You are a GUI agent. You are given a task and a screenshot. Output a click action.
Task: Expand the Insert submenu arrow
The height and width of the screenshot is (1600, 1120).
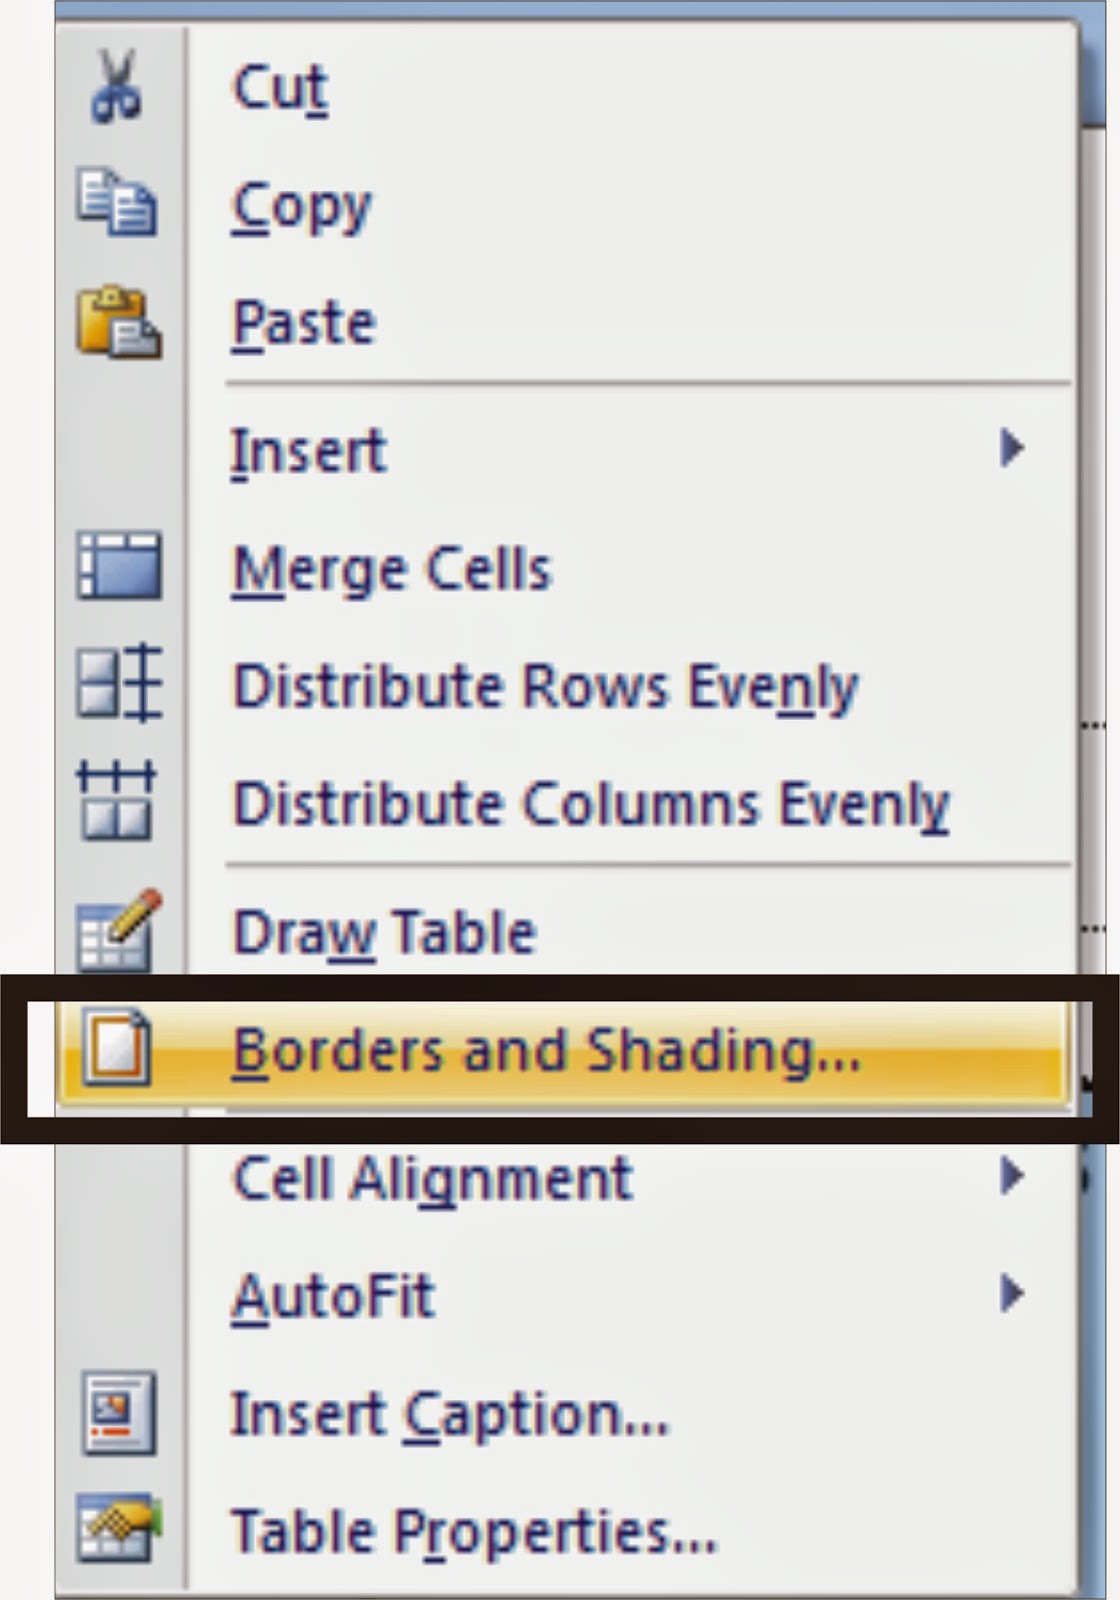1012,447
